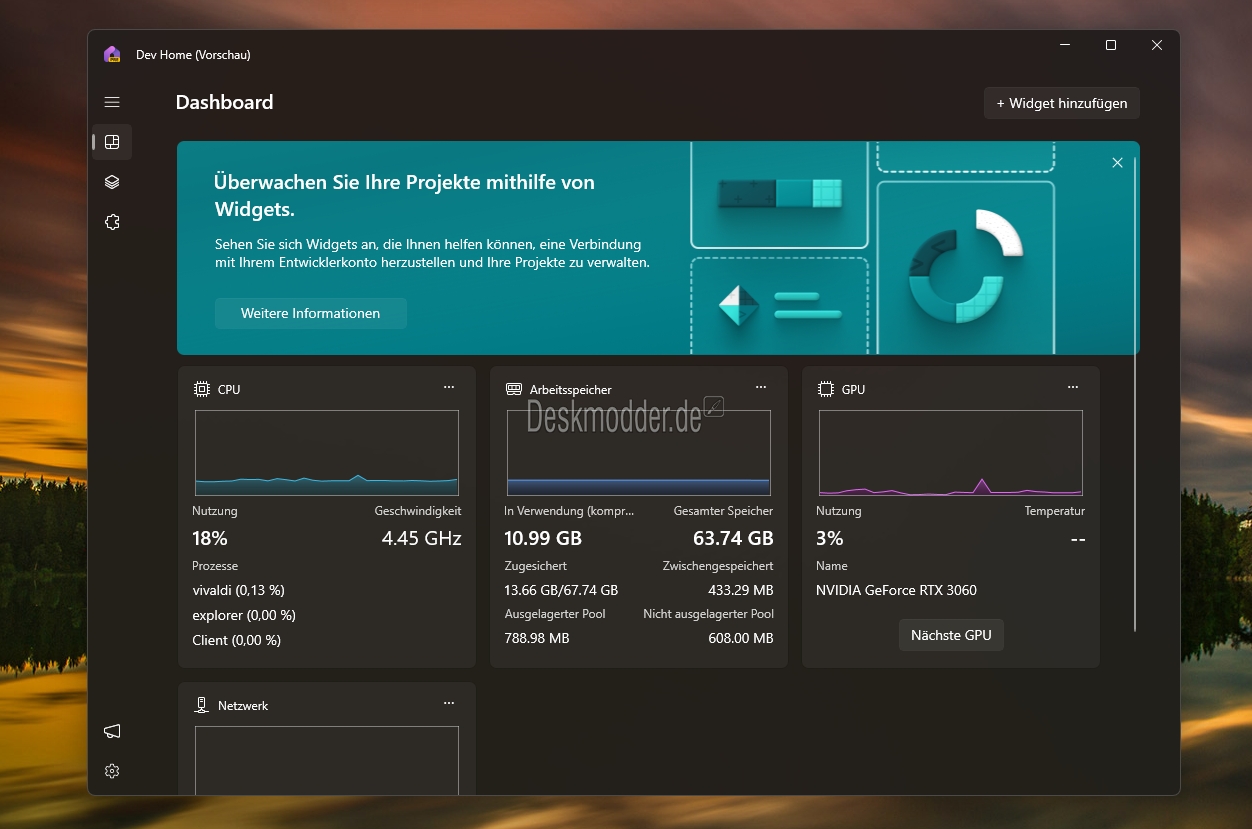
Task: Open the Extensions puzzle-piece icon
Action: click(x=112, y=222)
